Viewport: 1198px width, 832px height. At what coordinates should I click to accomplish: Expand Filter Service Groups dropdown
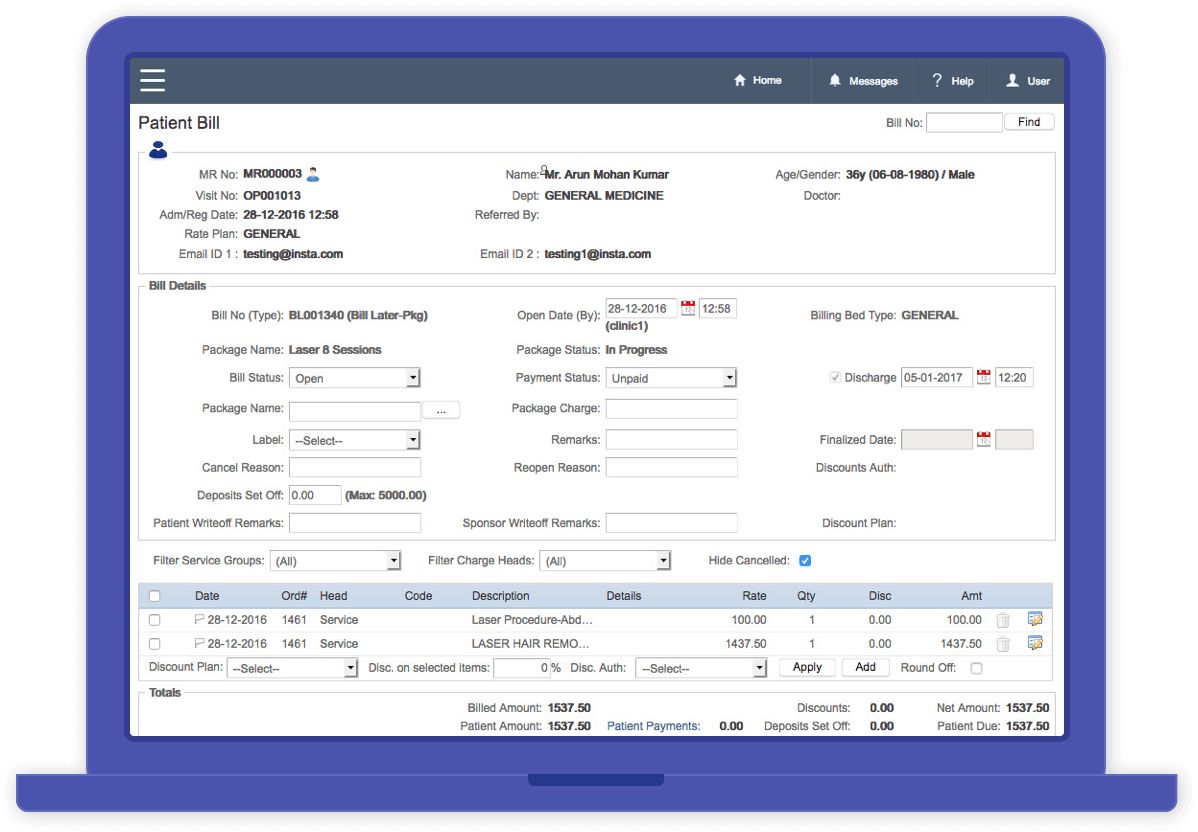click(x=335, y=561)
